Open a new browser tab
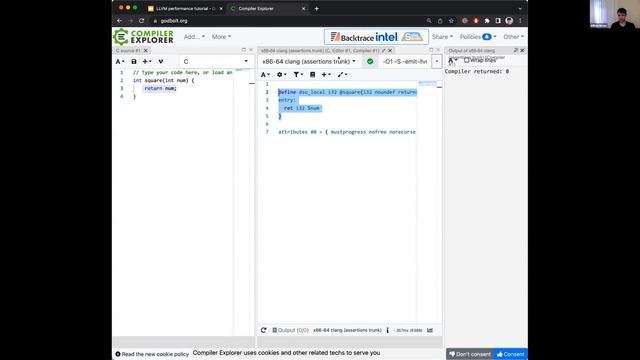640x360 pixels. point(317,9)
